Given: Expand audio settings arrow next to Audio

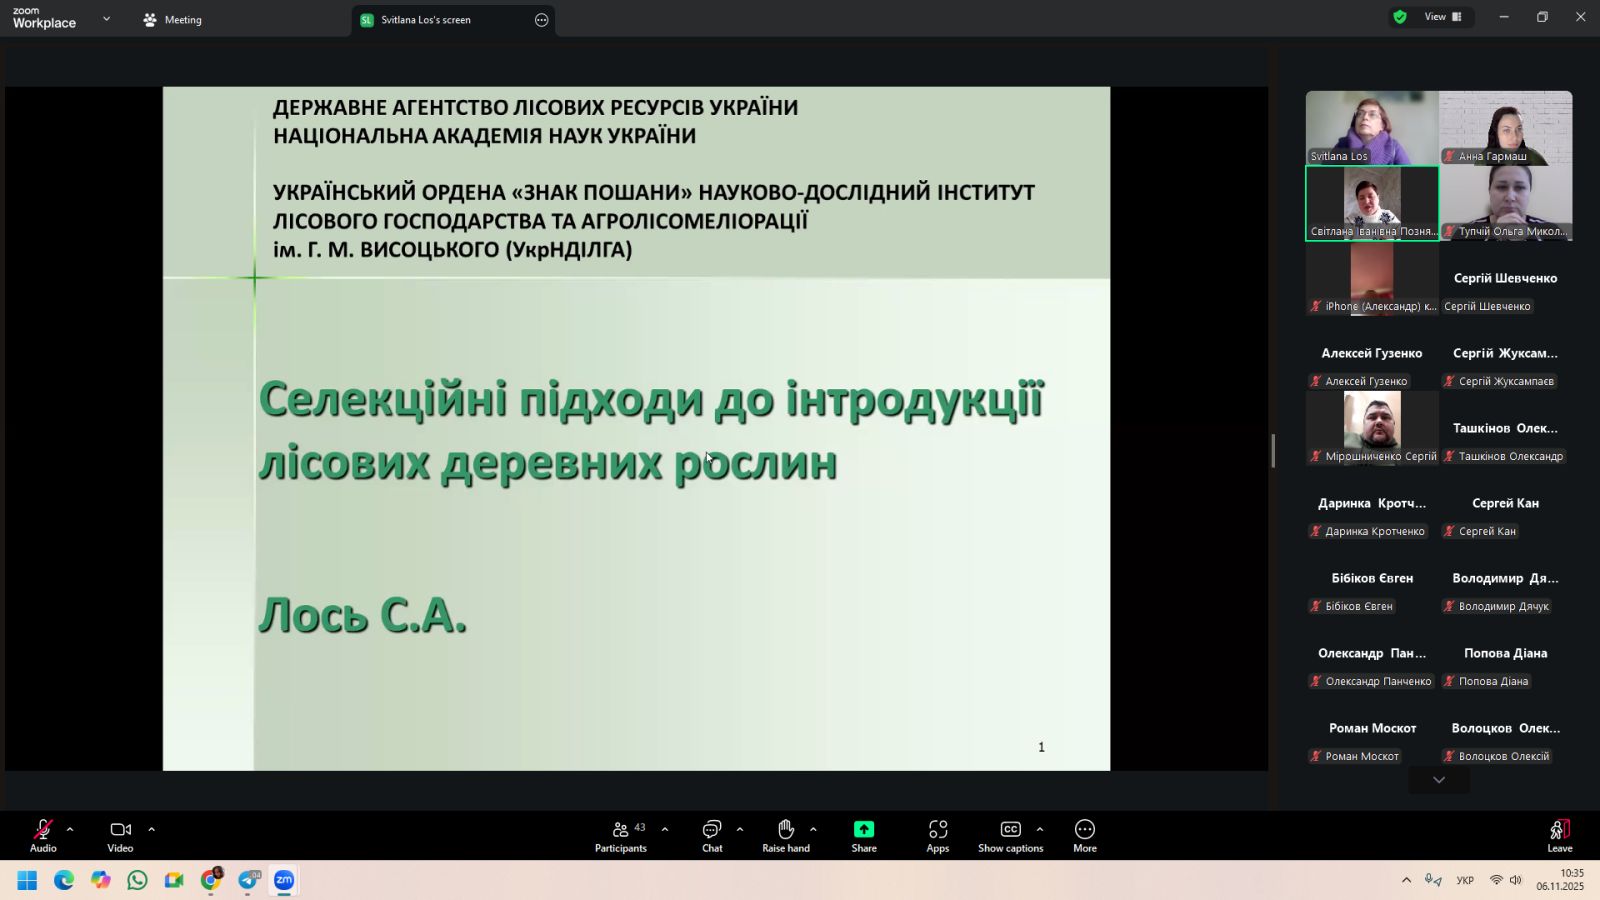Looking at the screenshot, I should 70,829.
